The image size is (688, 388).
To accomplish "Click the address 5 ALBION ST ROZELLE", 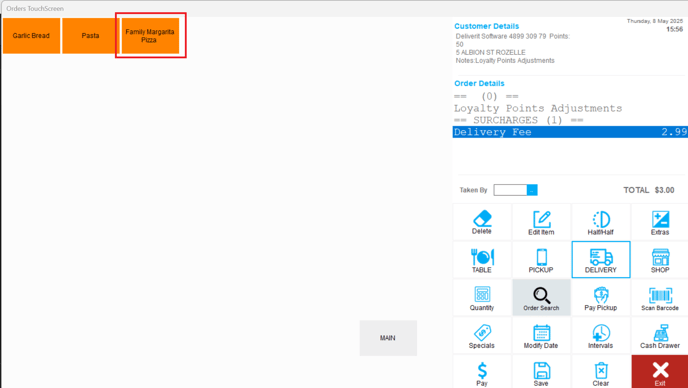I will click(x=491, y=52).
